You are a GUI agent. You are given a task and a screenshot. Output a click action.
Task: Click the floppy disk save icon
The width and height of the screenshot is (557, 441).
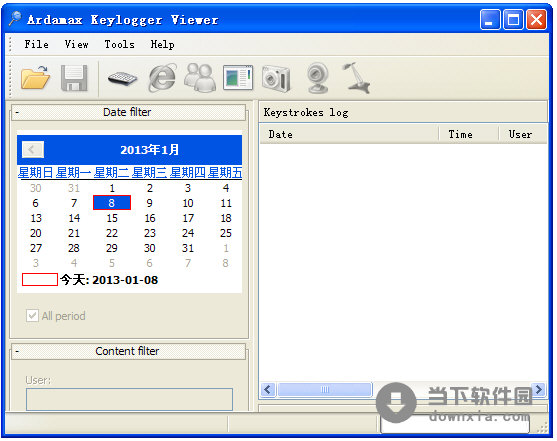pos(74,78)
